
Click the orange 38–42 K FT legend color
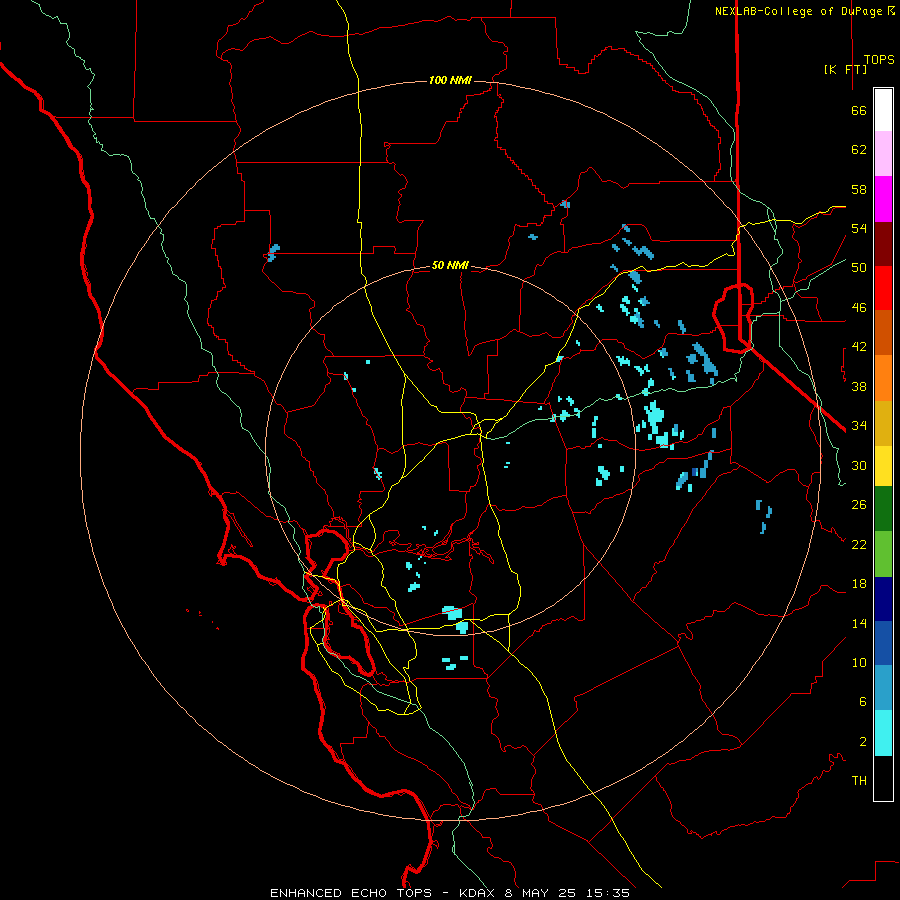point(883,378)
